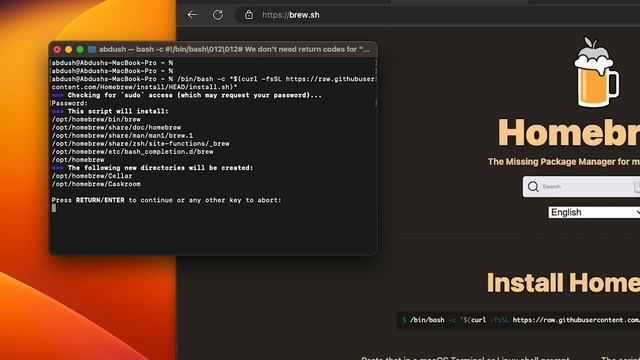Click 'The Missing Package Manager' tagline

tap(564, 162)
